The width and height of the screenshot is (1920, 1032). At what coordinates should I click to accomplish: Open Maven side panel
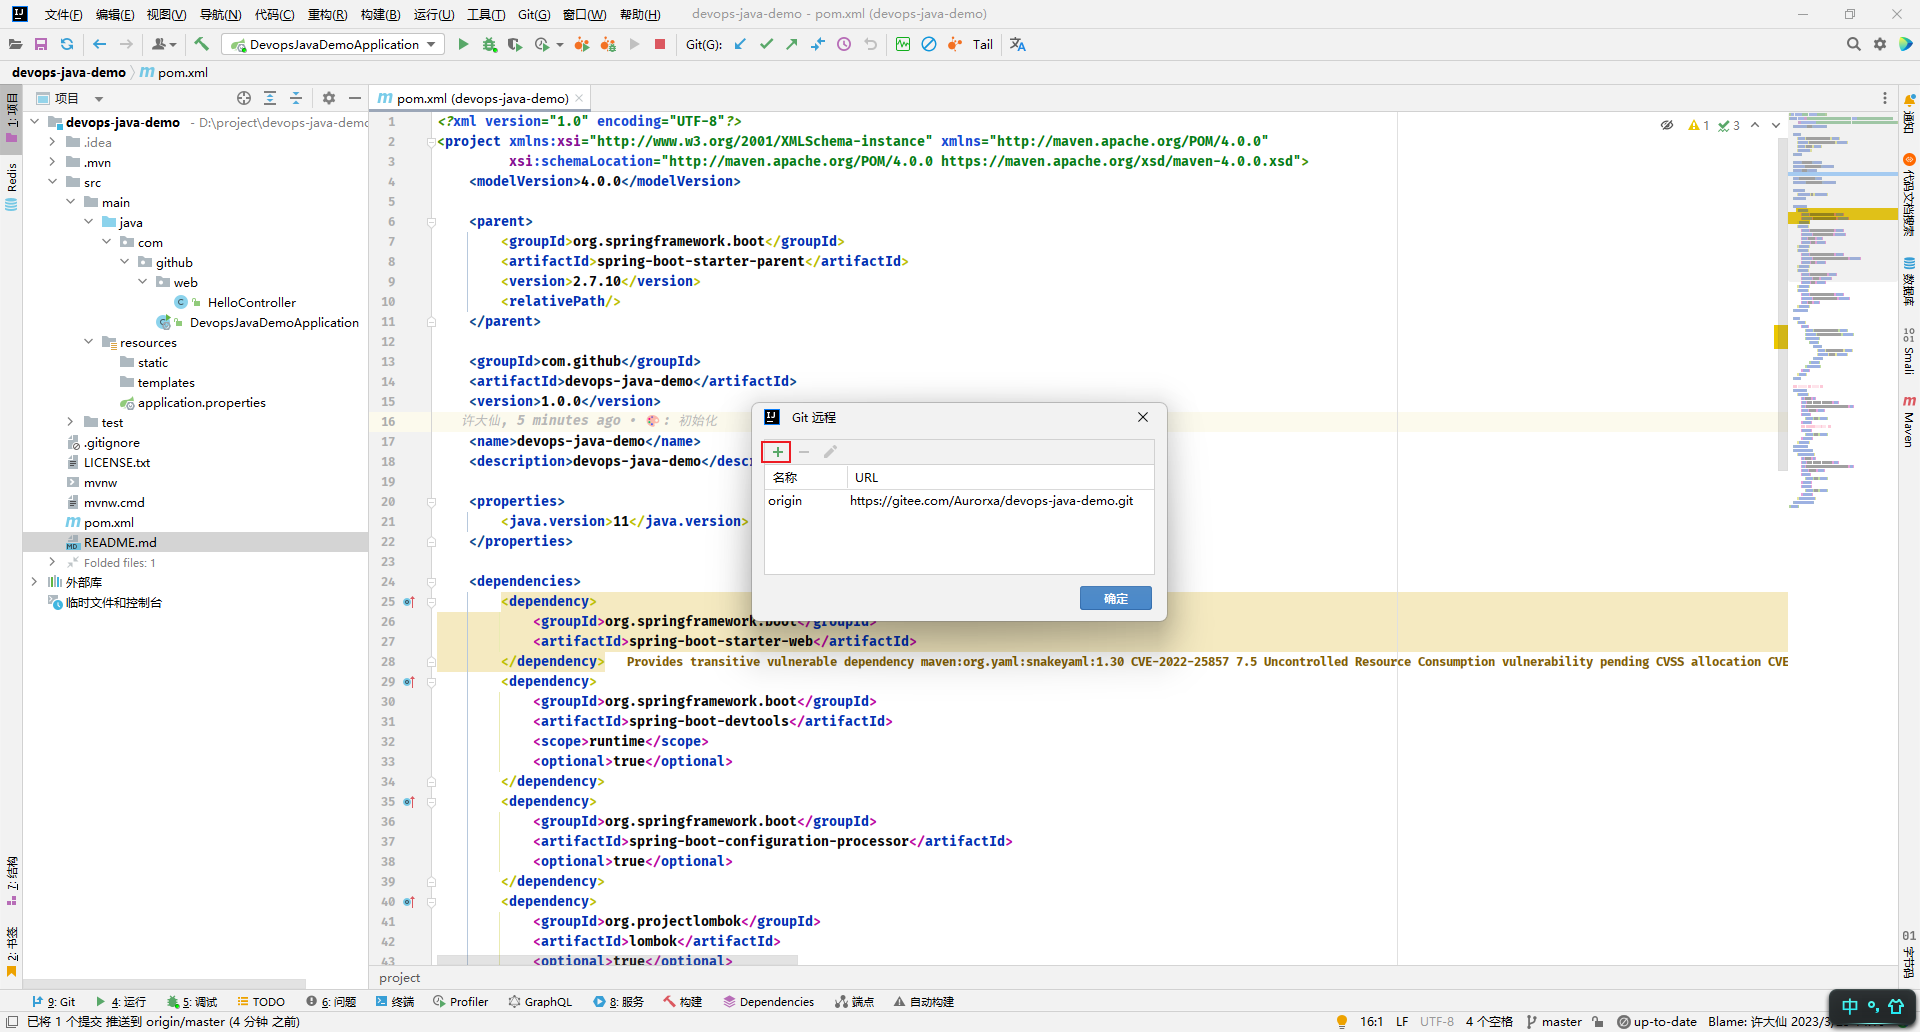pos(1909,420)
